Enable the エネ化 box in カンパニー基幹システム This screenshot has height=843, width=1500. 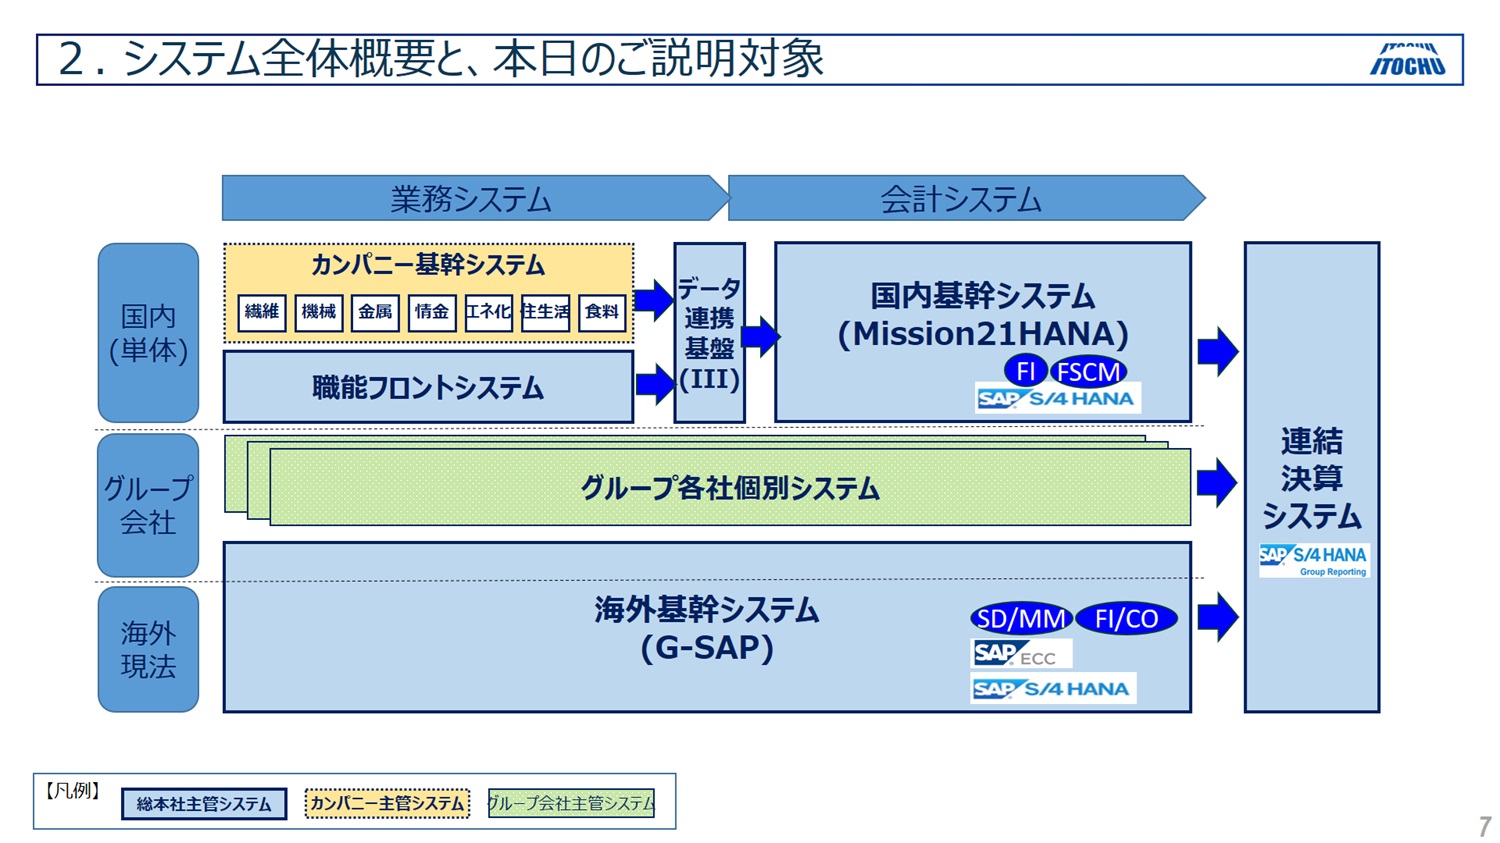point(488,312)
